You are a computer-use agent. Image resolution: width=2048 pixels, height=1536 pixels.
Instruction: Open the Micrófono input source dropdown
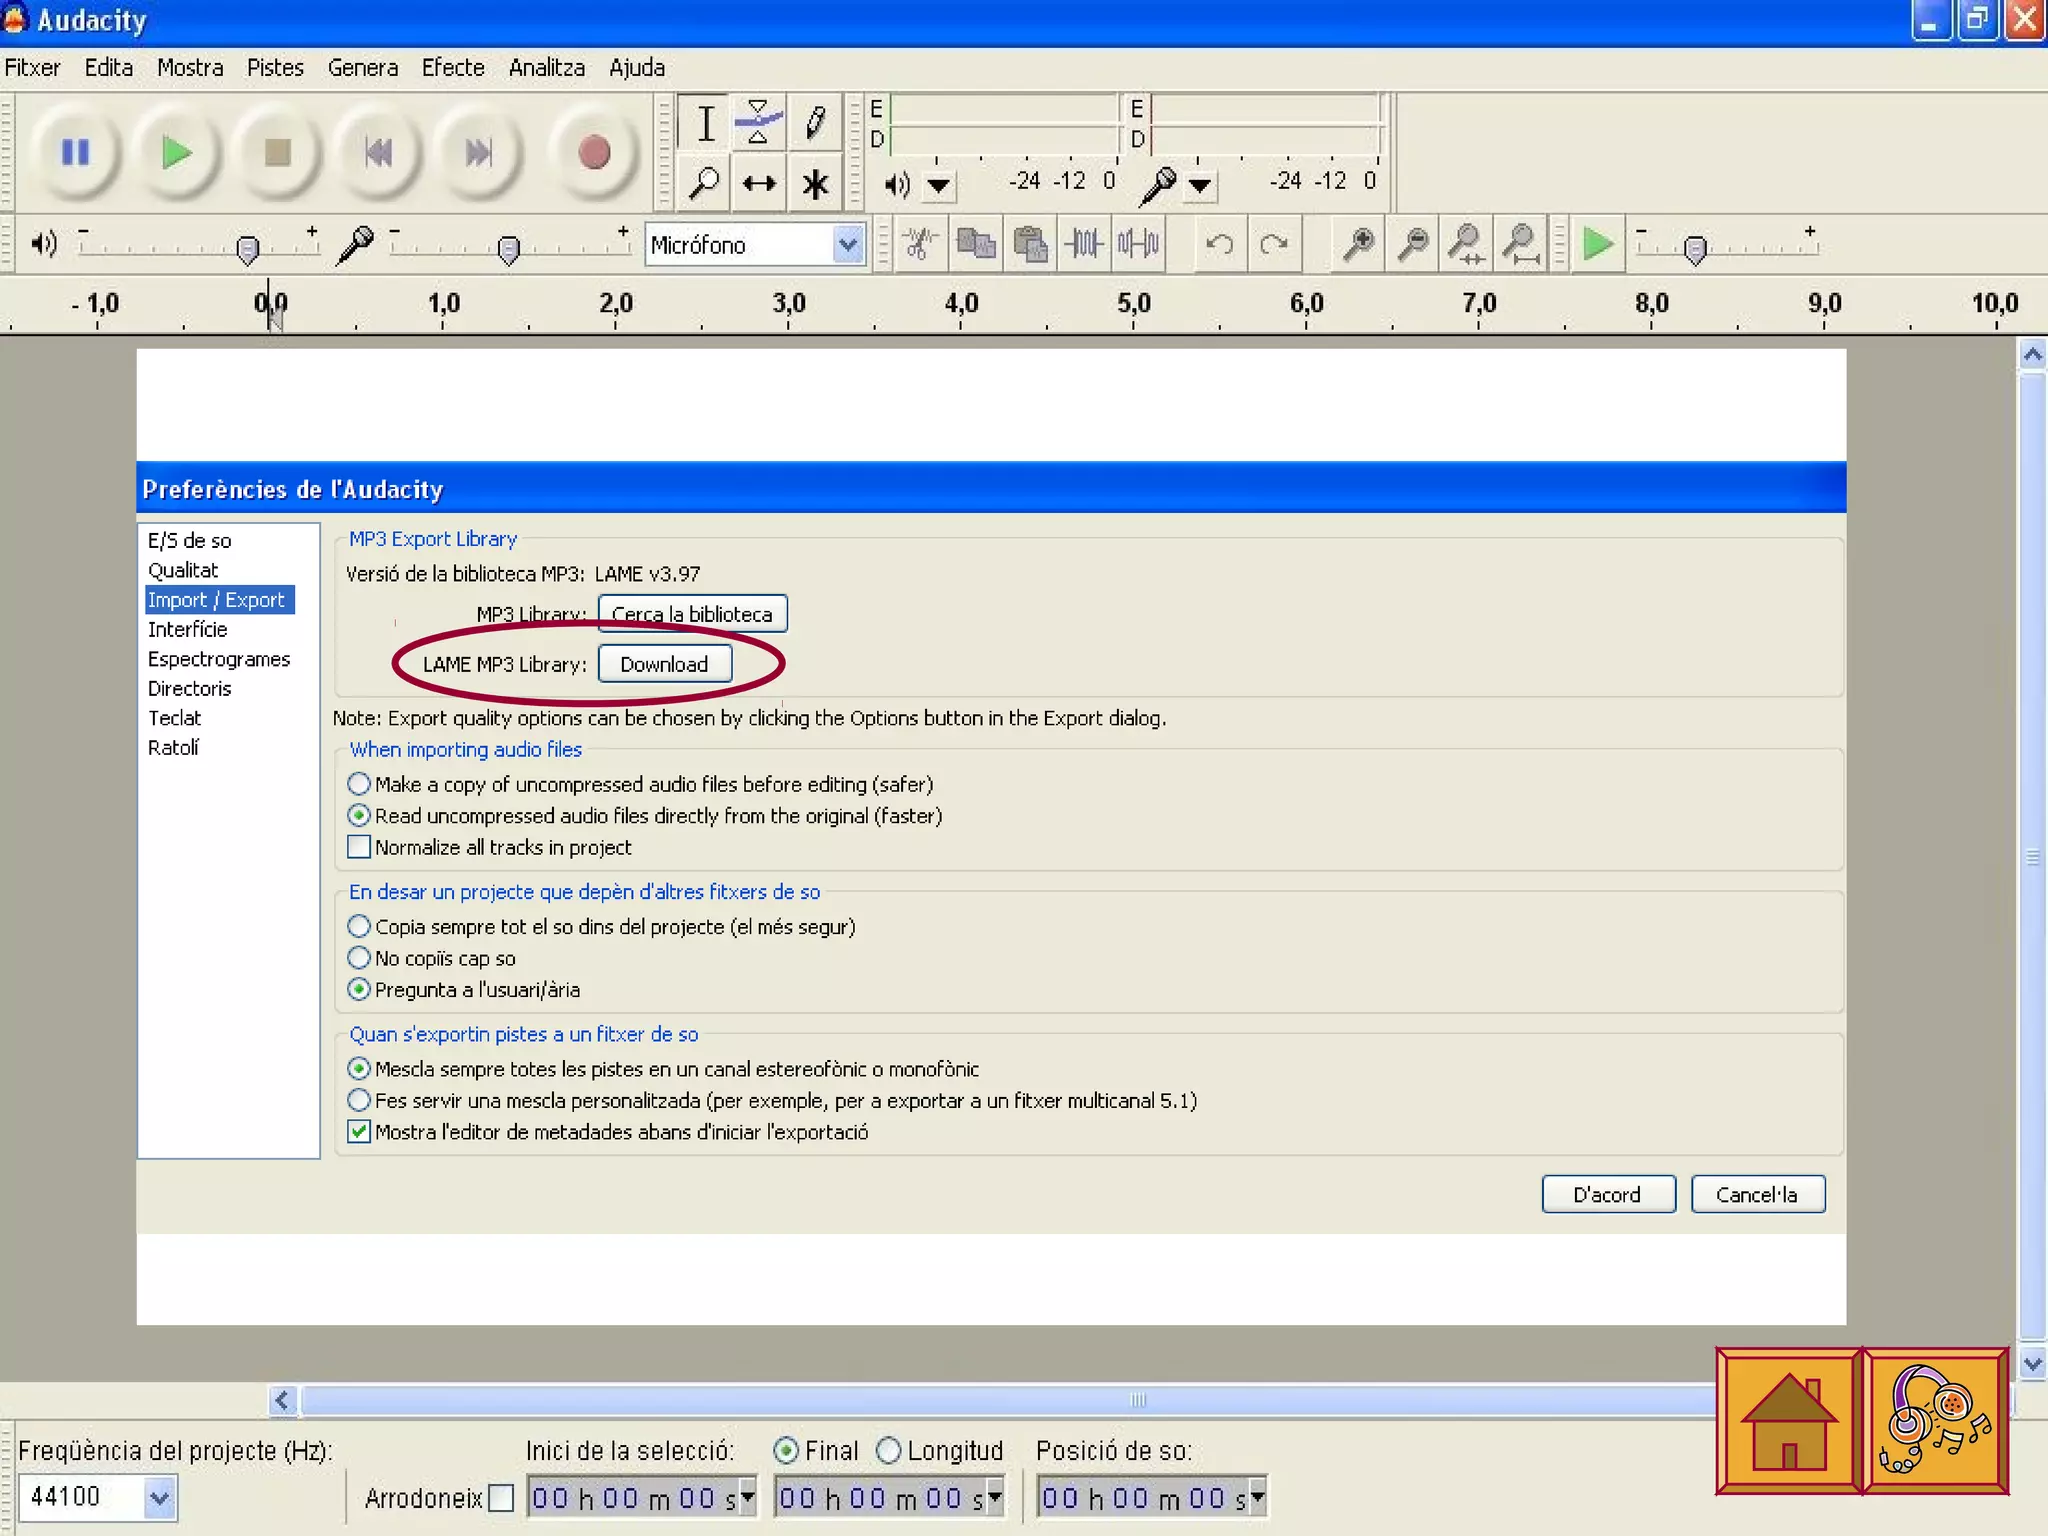(x=847, y=245)
